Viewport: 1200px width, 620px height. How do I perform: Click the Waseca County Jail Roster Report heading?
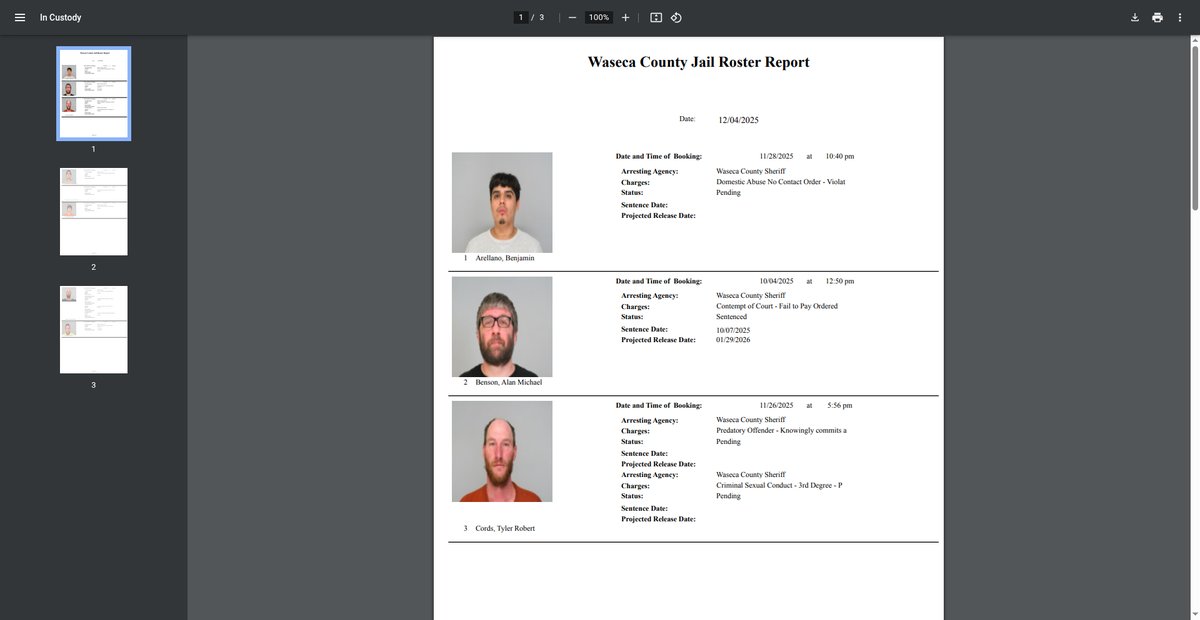point(699,62)
